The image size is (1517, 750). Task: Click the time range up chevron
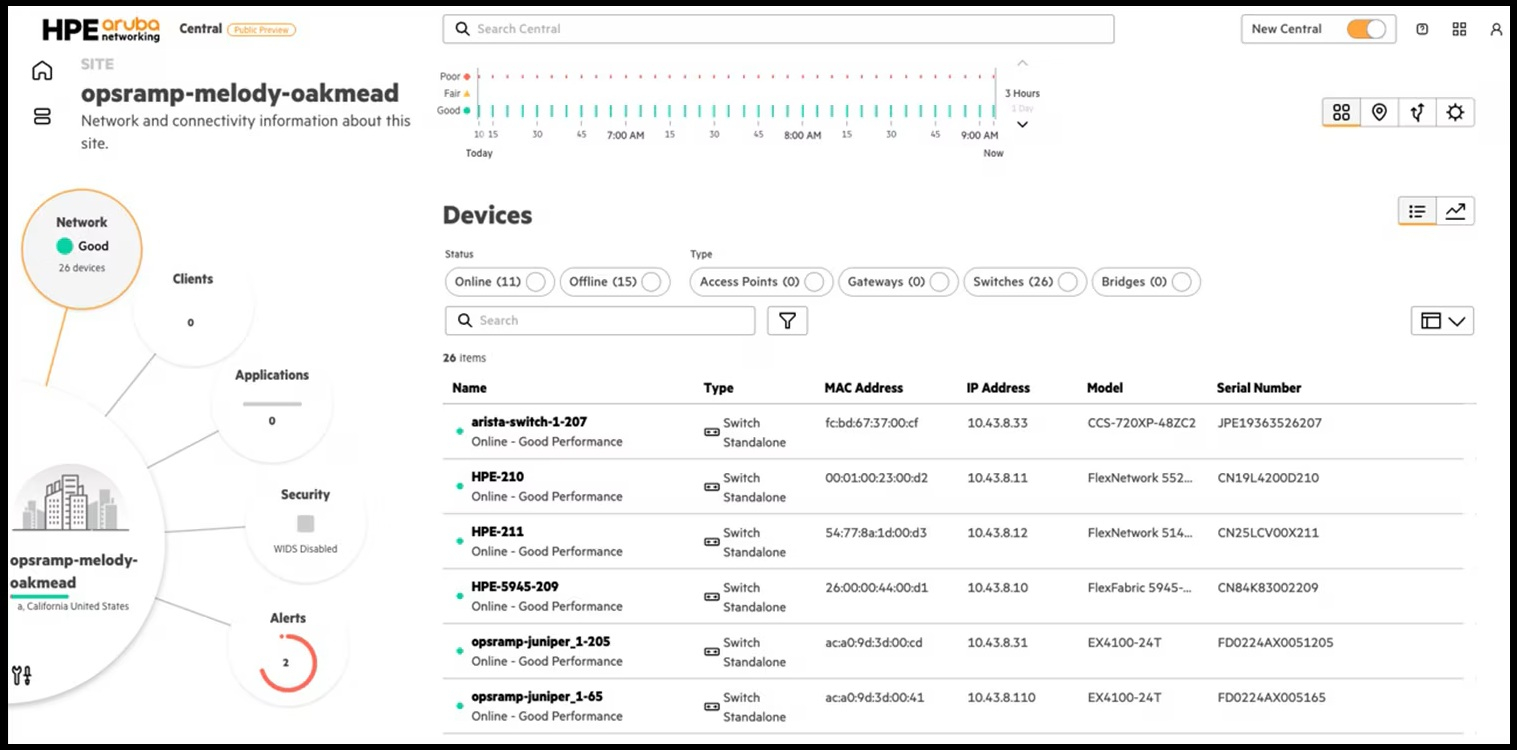coord(1022,64)
